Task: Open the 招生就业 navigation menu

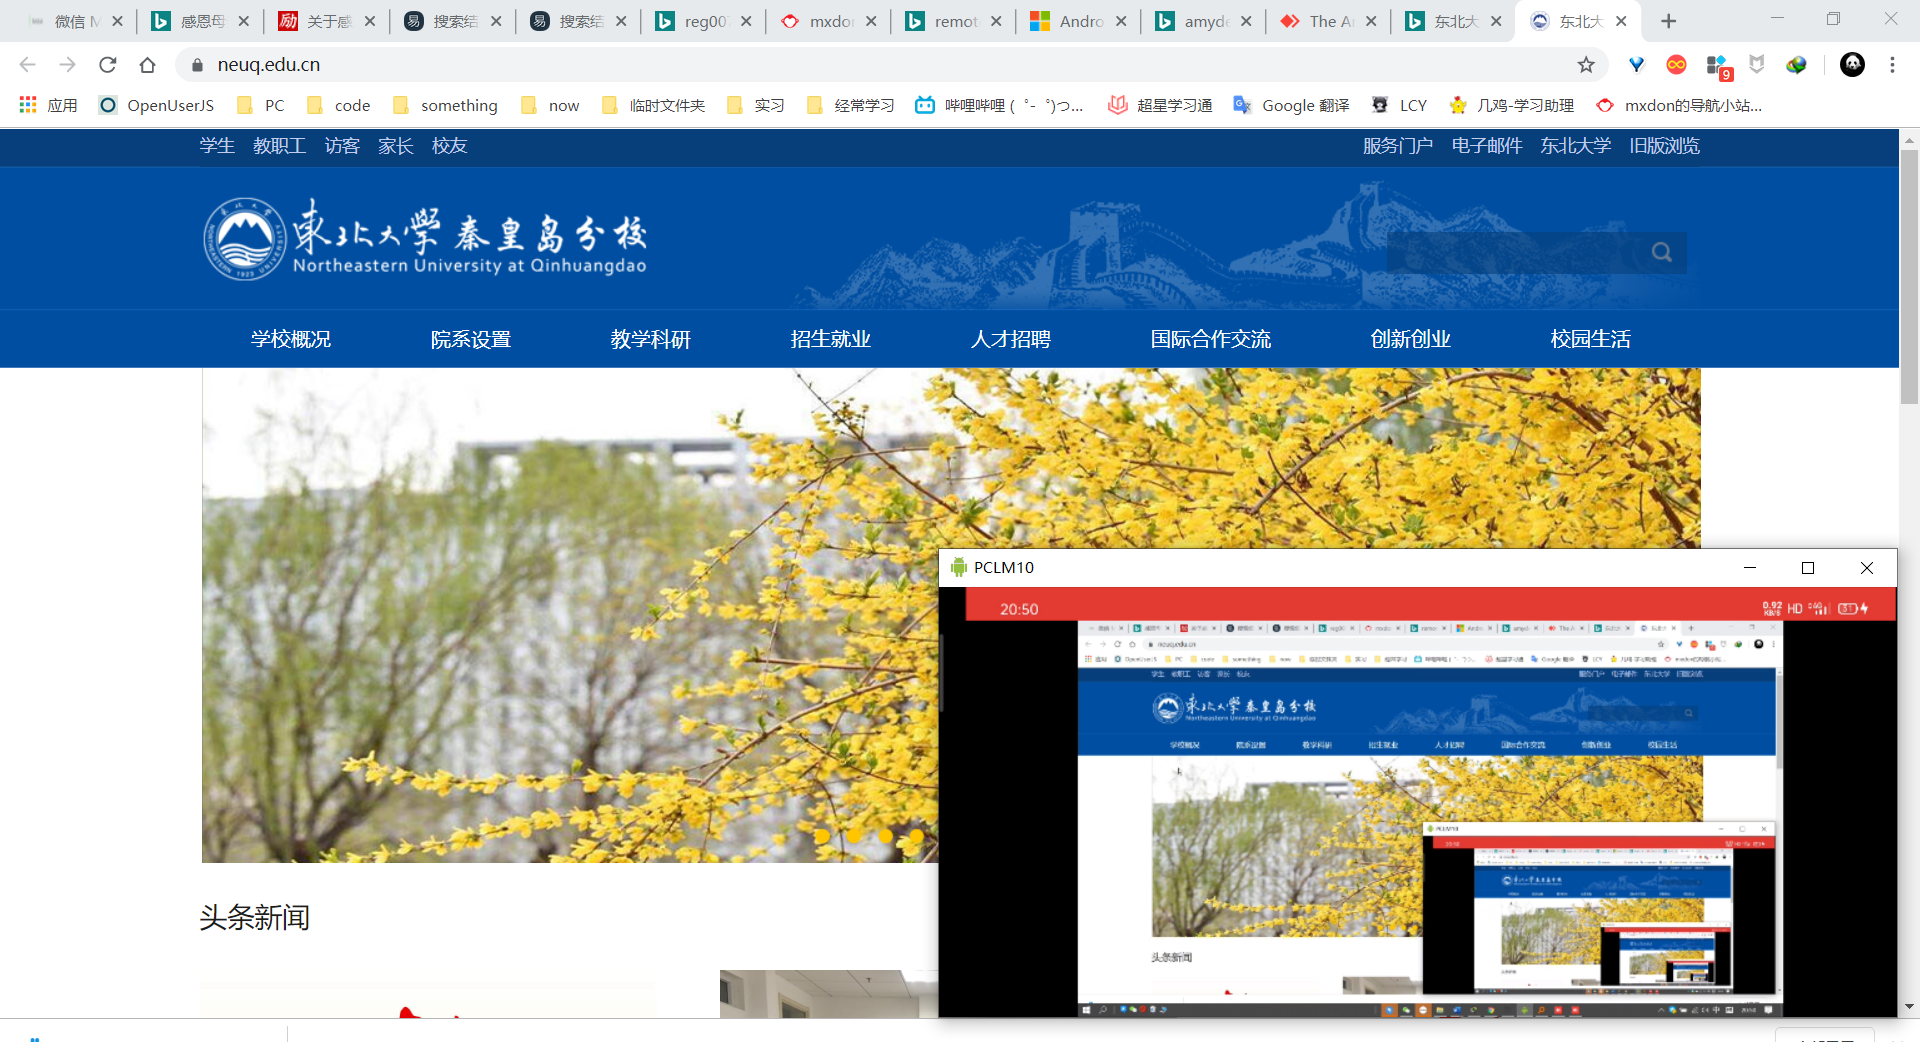Action: click(830, 339)
